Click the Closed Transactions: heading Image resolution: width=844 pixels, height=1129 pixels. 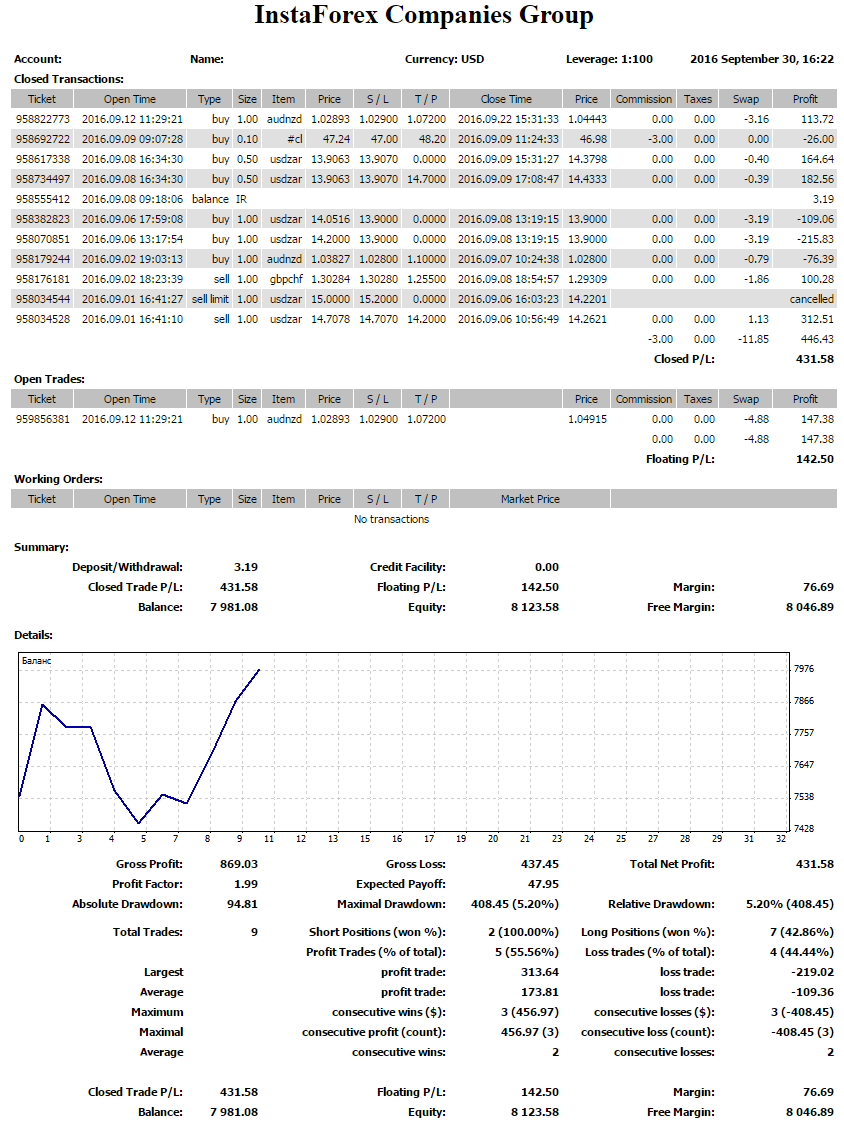pyautogui.click(x=69, y=79)
